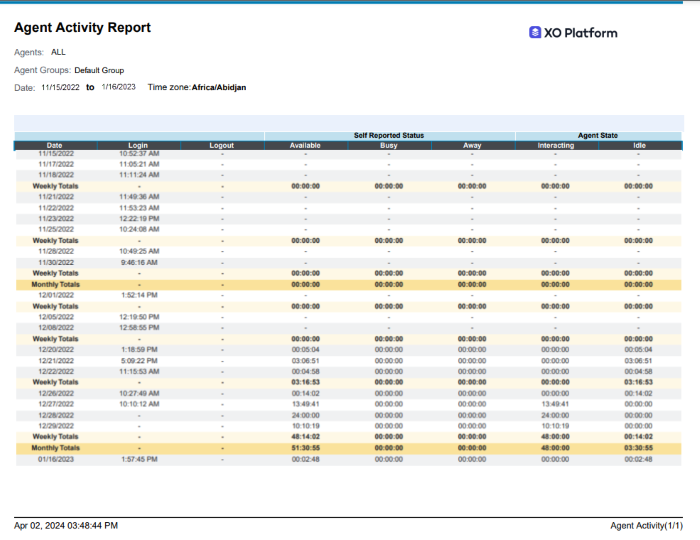700x540 pixels.
Task: Click the Logout column header
Action: click(221, 146)
